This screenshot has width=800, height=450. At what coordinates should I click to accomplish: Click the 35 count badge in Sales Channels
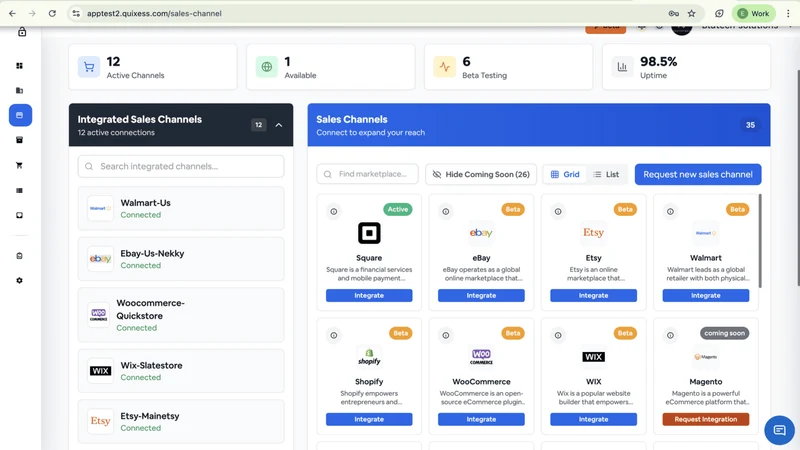751,125
